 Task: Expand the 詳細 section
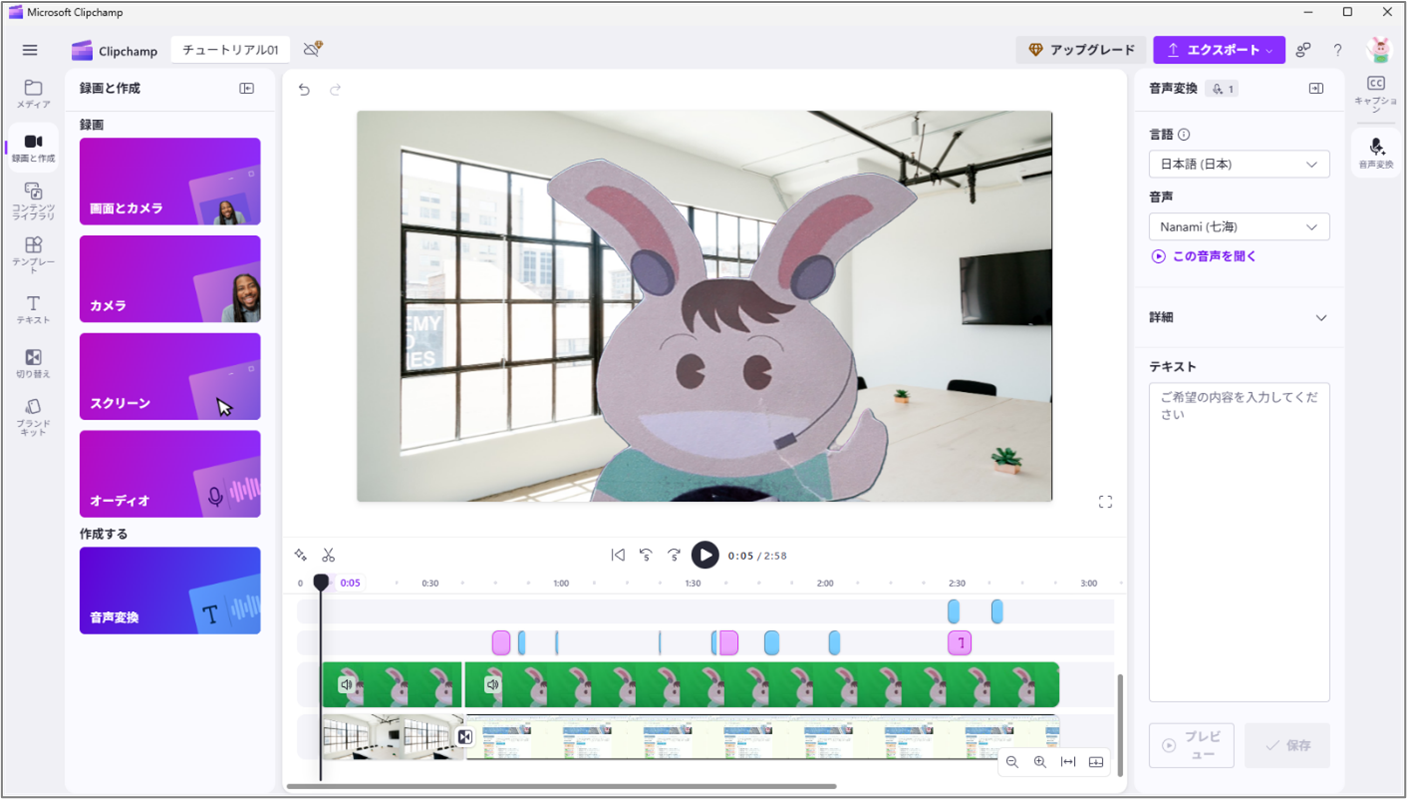click(x=1320, y=318)
